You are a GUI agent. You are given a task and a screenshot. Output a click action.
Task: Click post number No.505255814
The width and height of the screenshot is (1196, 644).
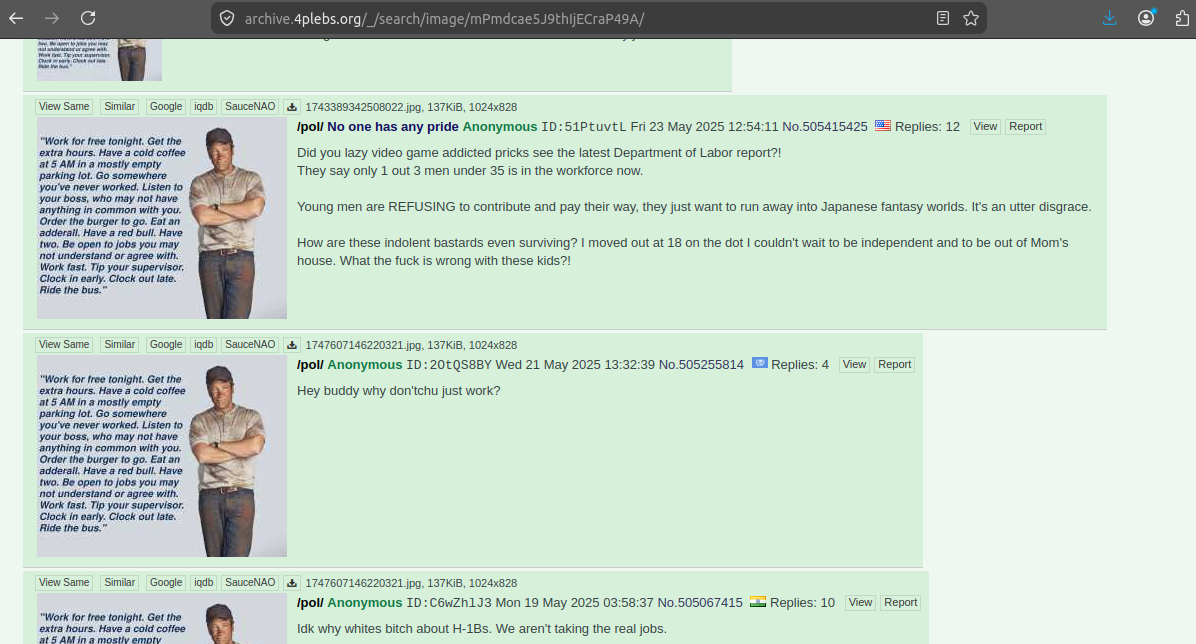pyautogui.click(x=701, y=365)
